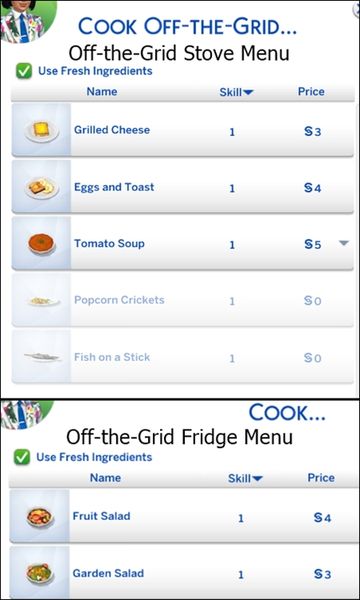The height and width of the screenshot is (600, 360).
Task: Sort stove recipes by Name header
Action: coord(102,91)
